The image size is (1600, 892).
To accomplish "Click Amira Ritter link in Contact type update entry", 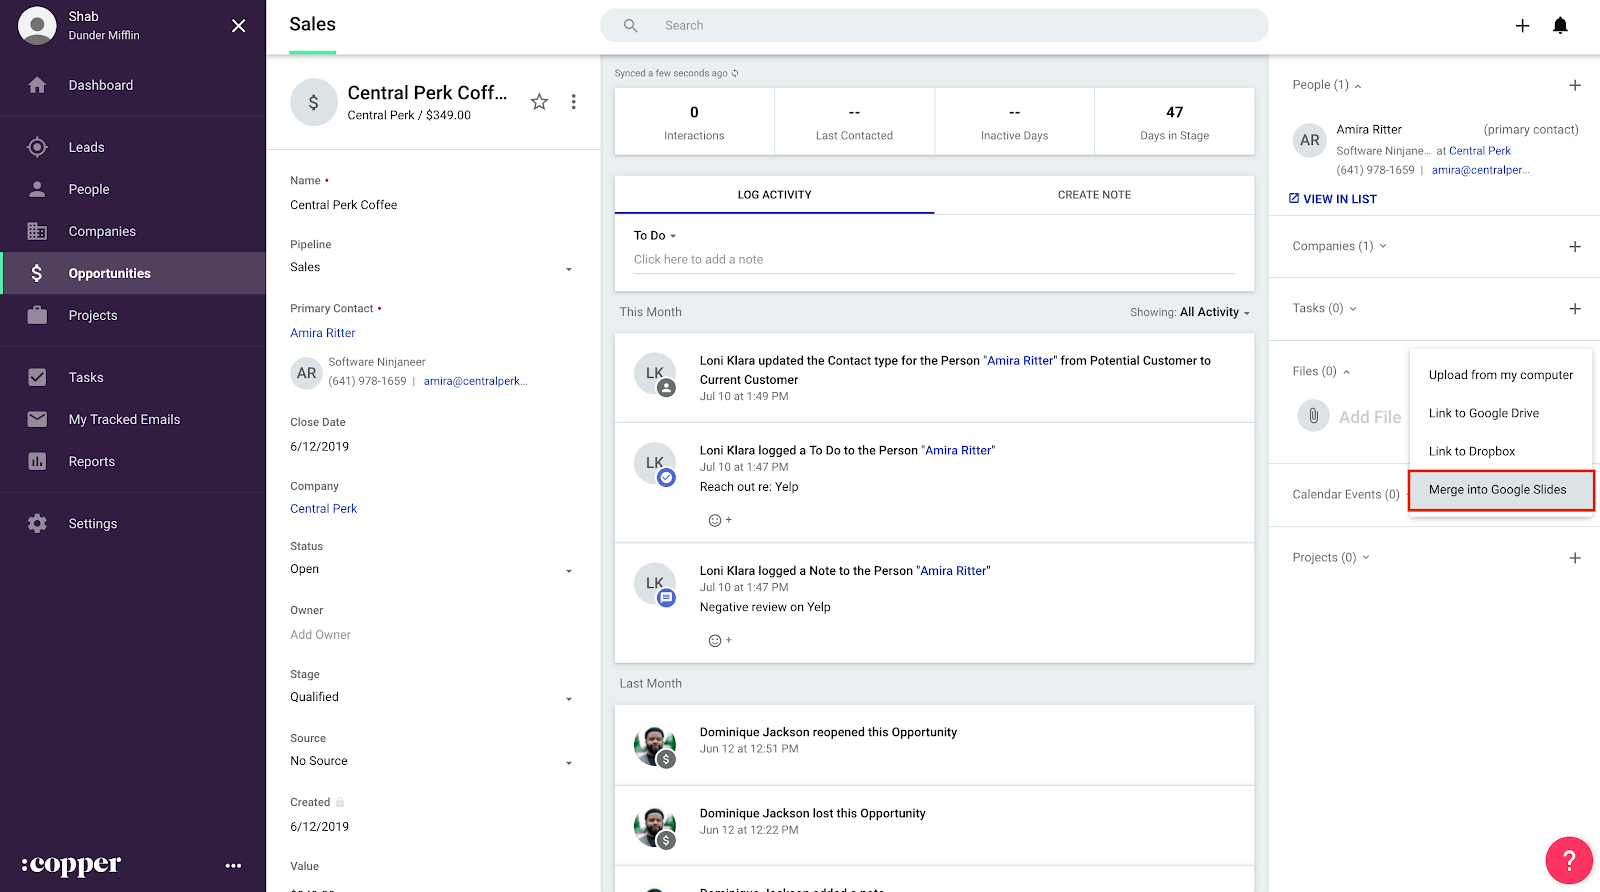I will coord(1021,361).
